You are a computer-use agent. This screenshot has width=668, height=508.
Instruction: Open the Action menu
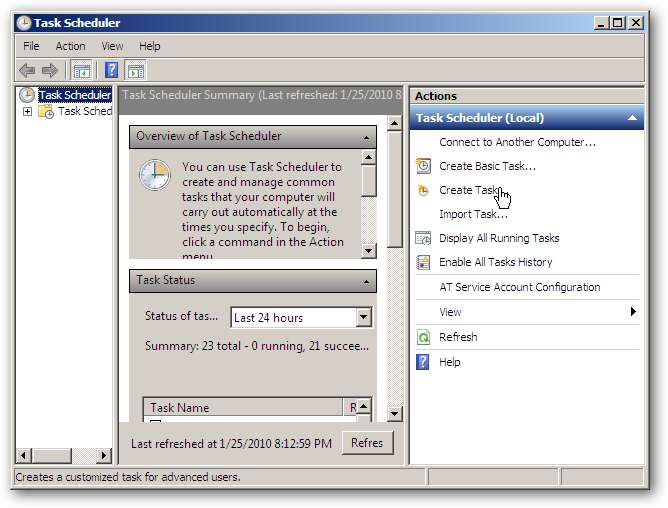coord(71,46)
